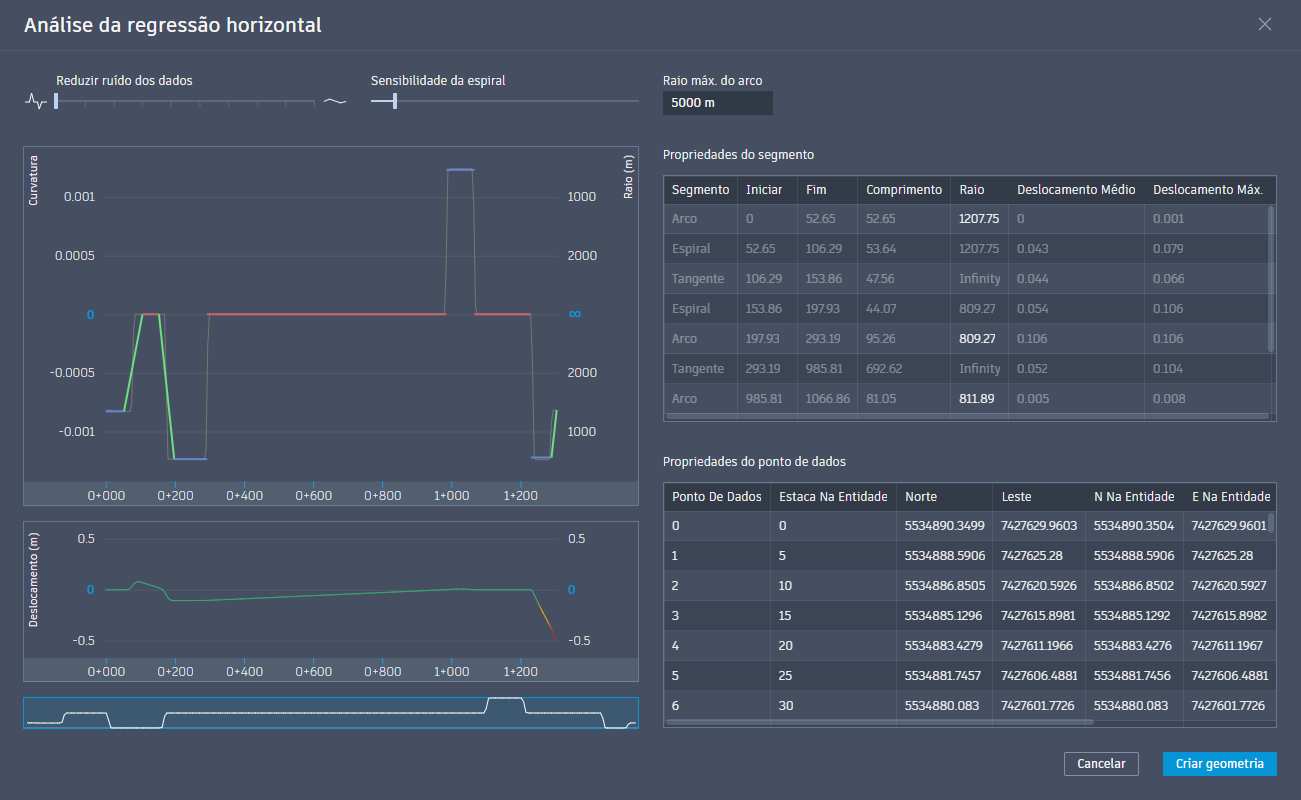The image size is (1301, 800).
Task: Click Criar geometria button
Action: click(x=1220, y=764)
